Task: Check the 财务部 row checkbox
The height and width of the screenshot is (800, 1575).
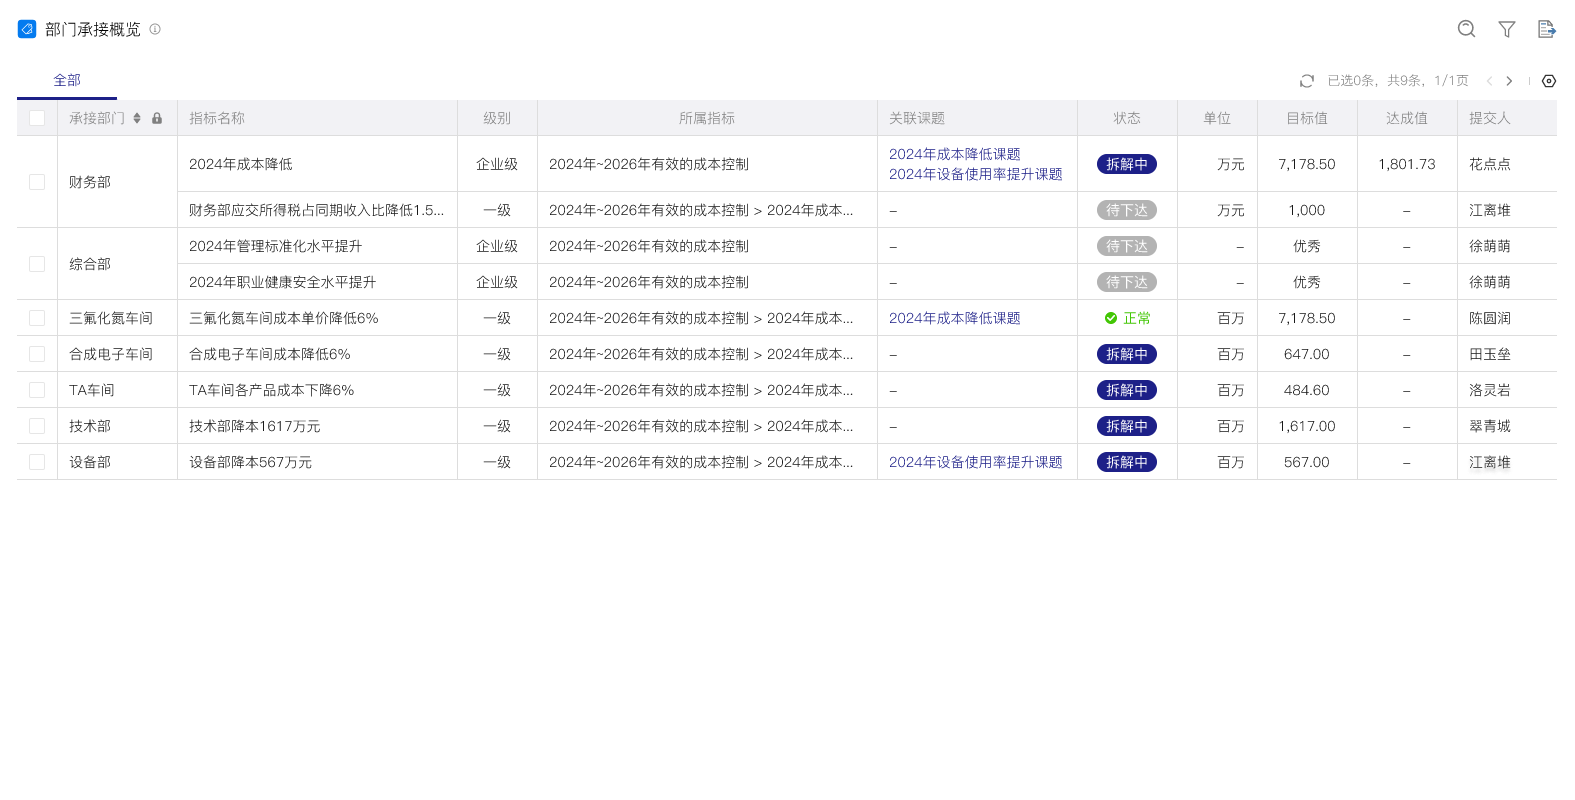Action: [37, 182]
